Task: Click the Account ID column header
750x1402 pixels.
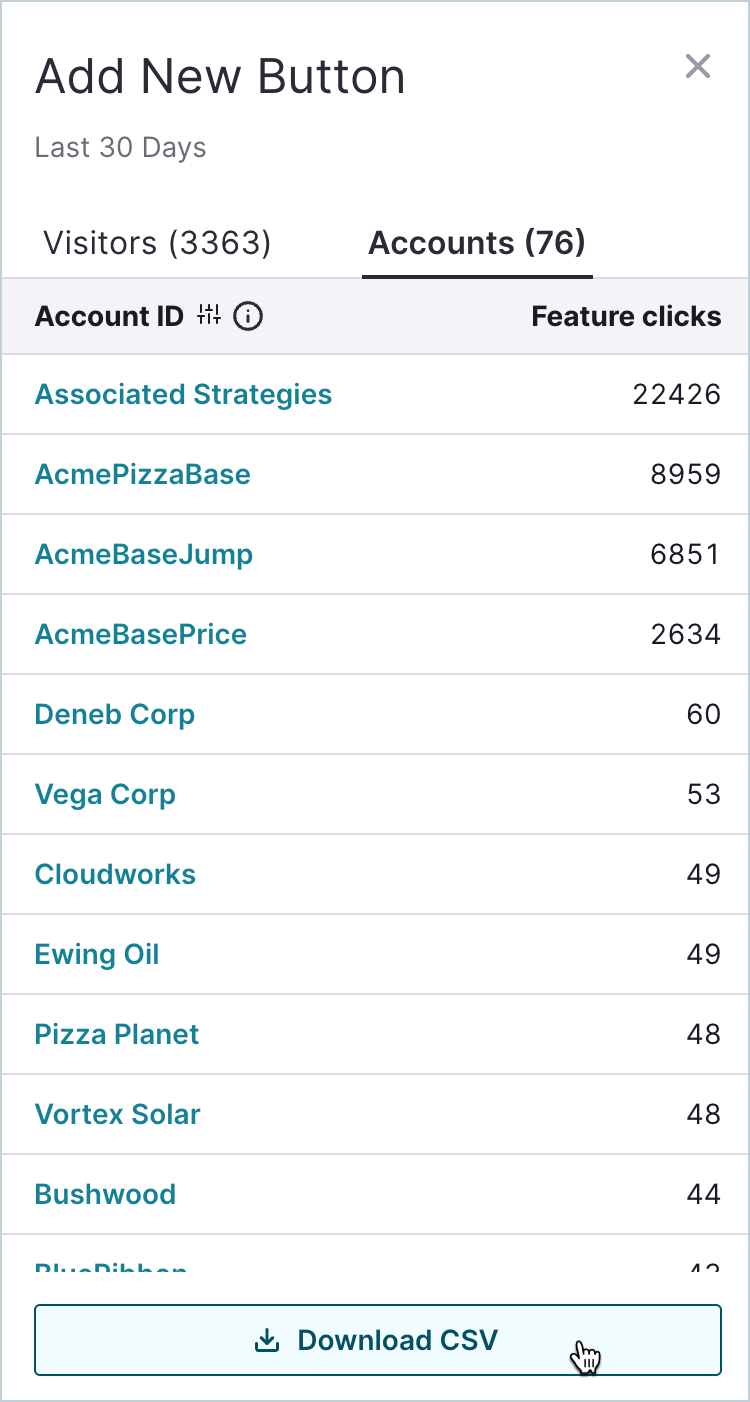Action: pyautogui.click(x=109, y=317)
